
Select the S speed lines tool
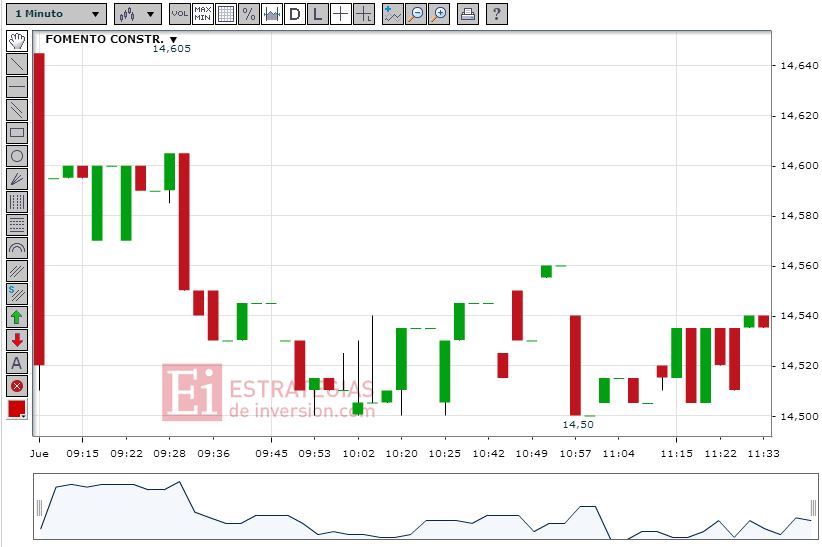17,294
